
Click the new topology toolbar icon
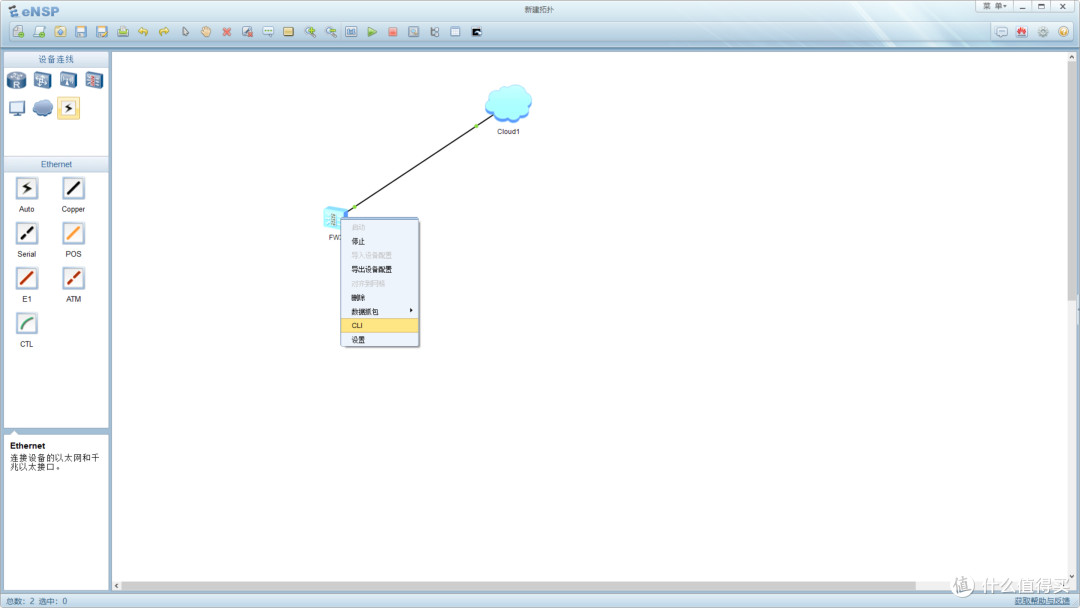pyautogui.click(x=19, y=32)
